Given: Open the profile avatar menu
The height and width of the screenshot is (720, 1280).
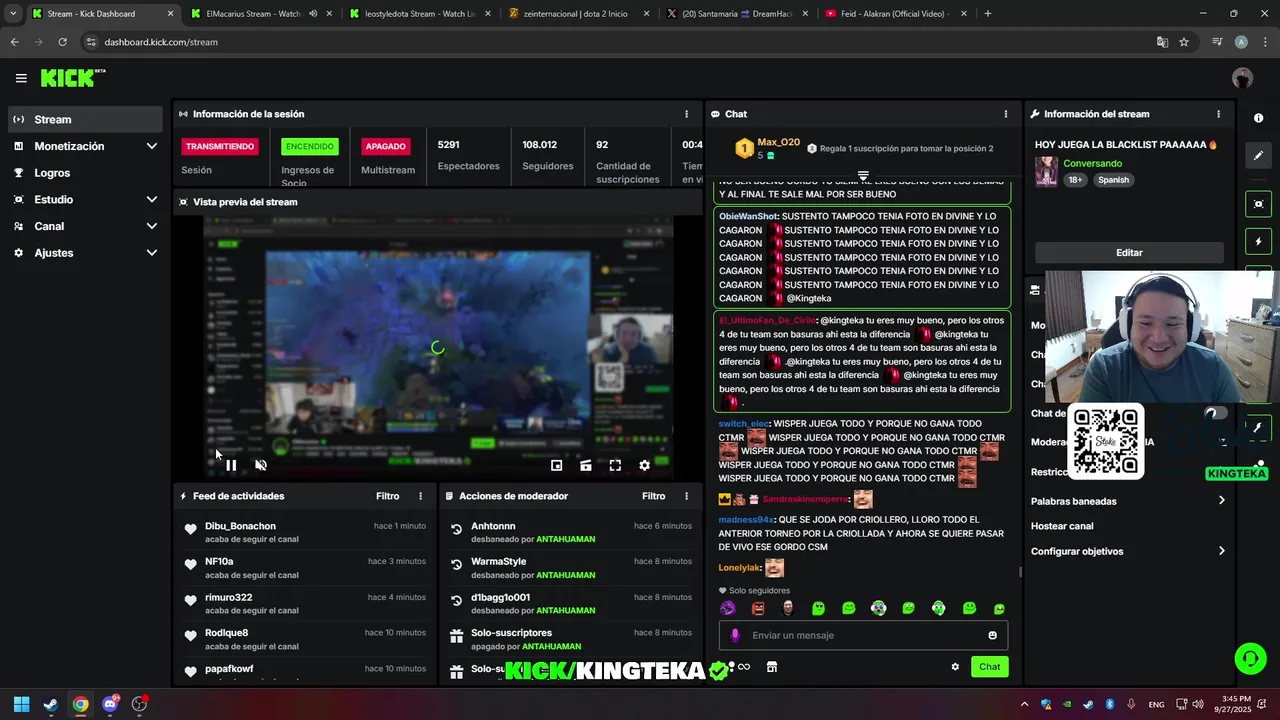Looking at the screenshot, I should 1242,78.
